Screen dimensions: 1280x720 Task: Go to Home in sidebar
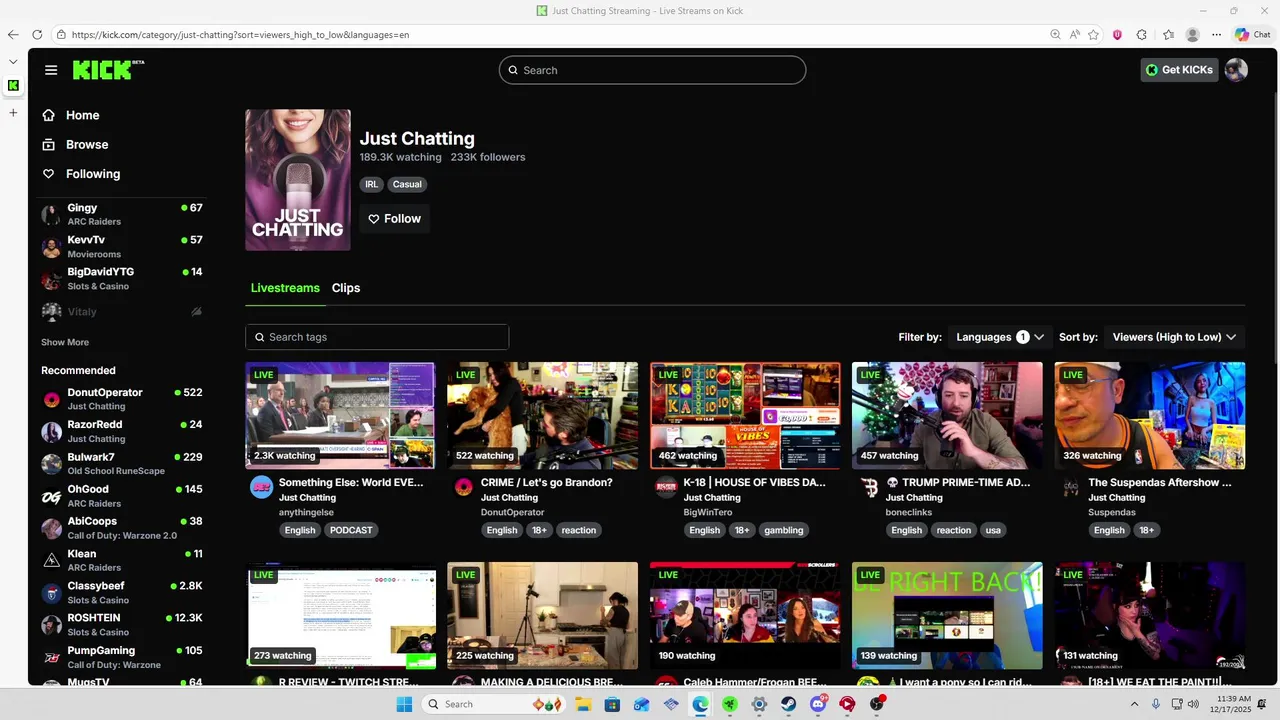click(83, 115)
